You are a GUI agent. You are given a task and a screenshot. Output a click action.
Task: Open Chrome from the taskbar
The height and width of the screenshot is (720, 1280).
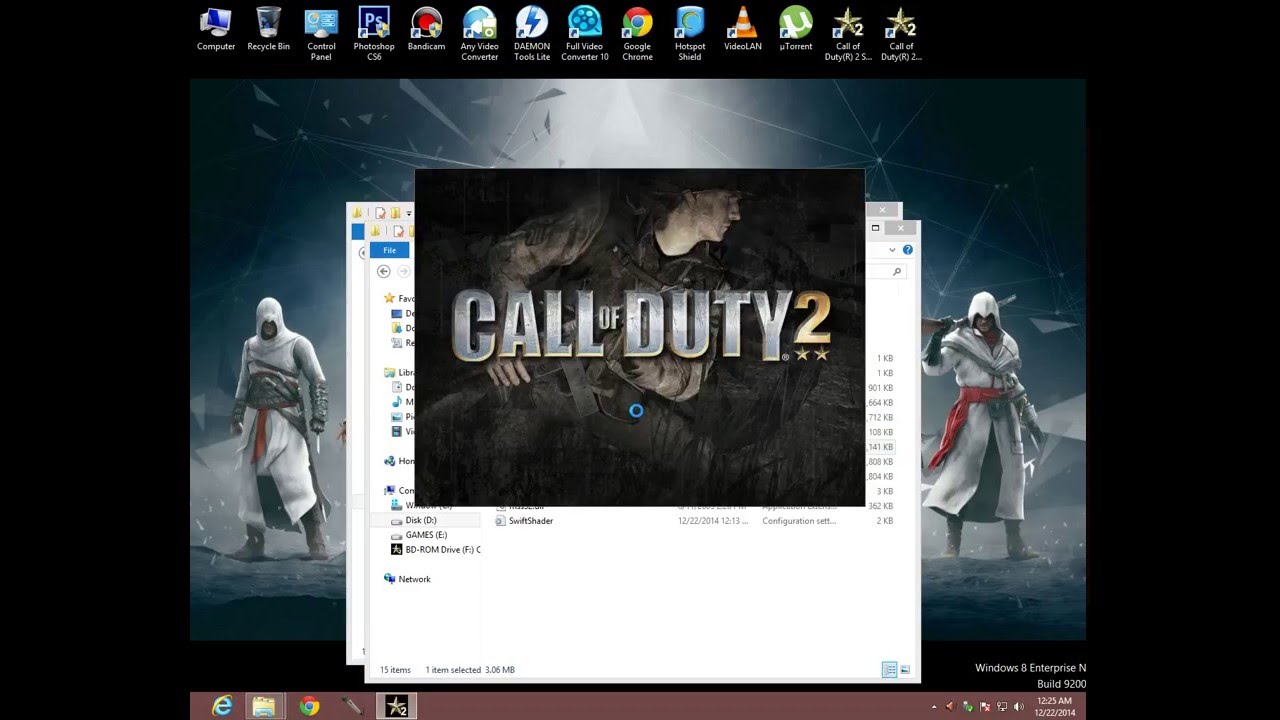309,706
